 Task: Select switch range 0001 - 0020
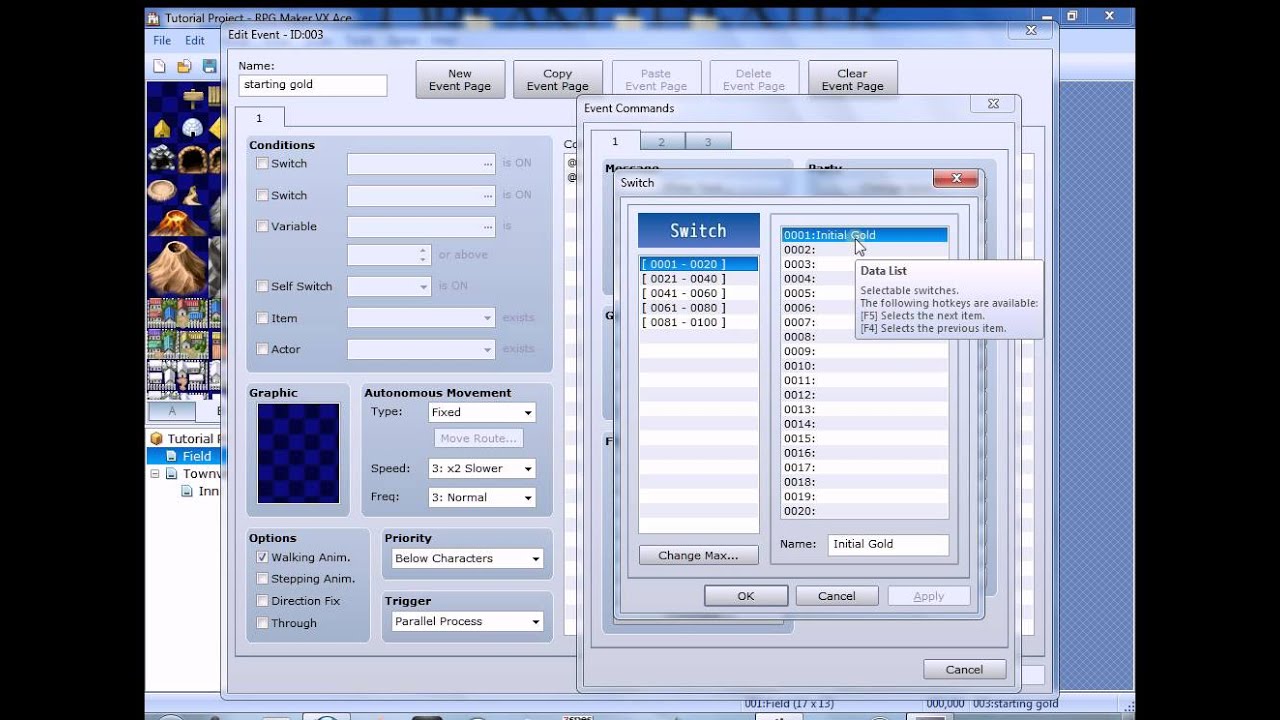(x=699, y=264)
